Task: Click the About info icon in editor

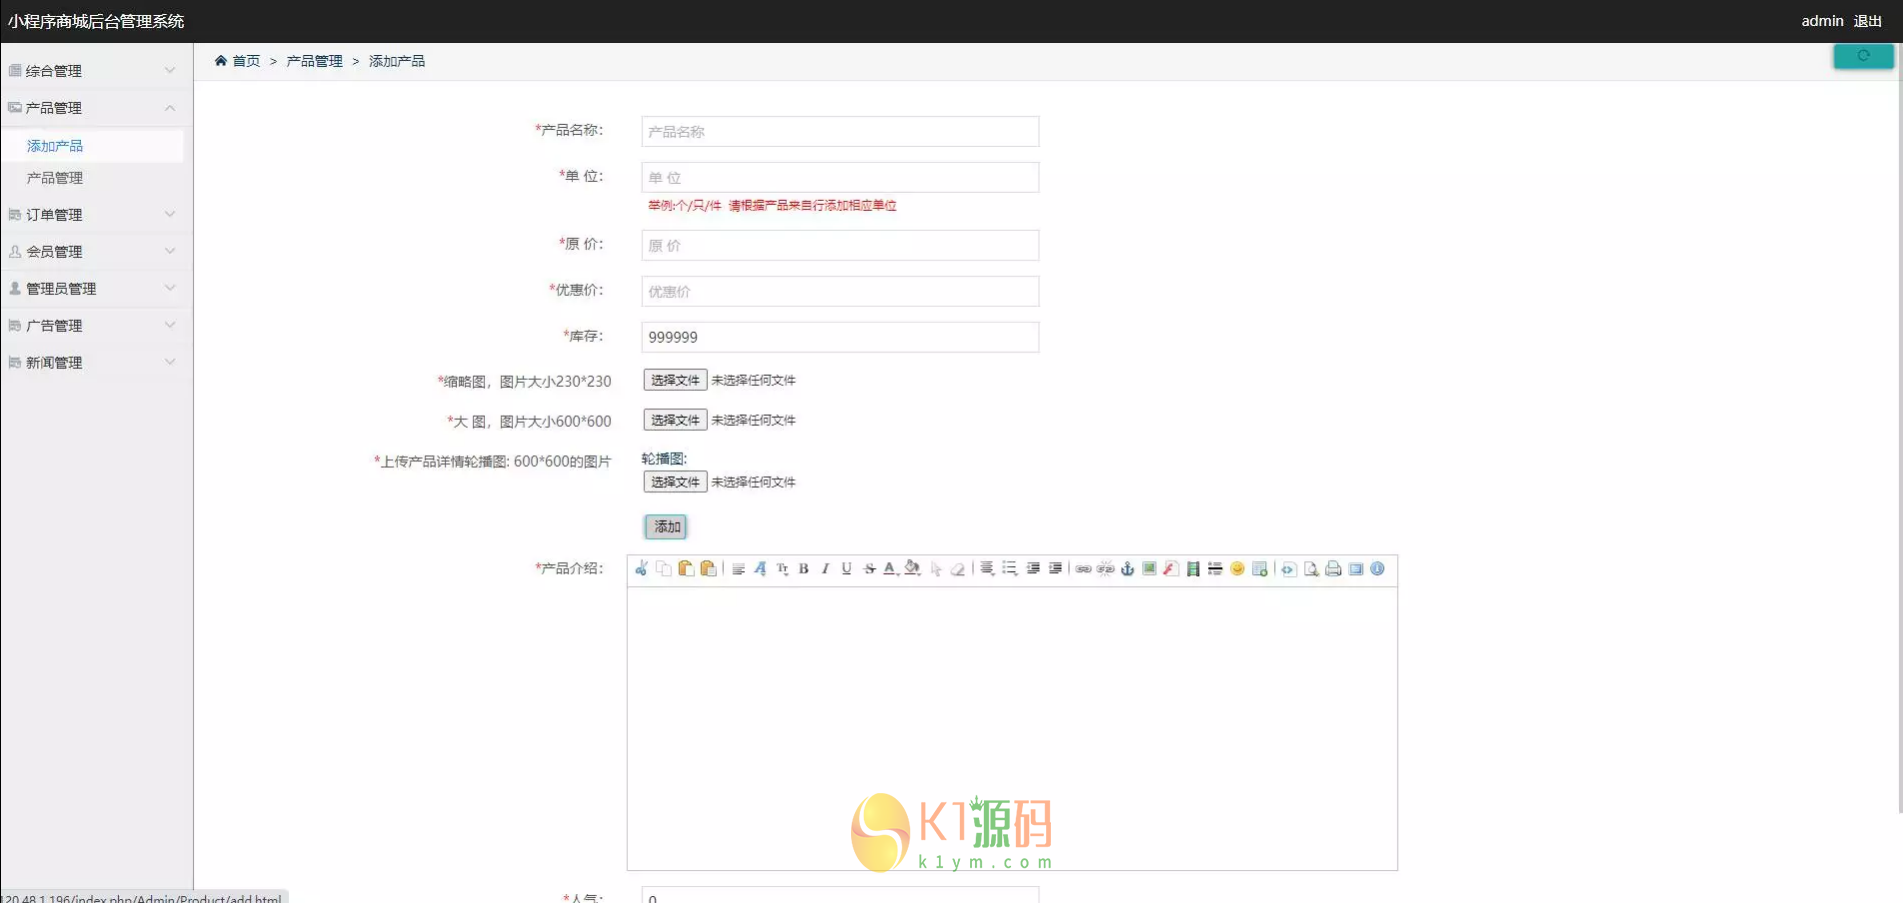Action: pos(1377,569)
